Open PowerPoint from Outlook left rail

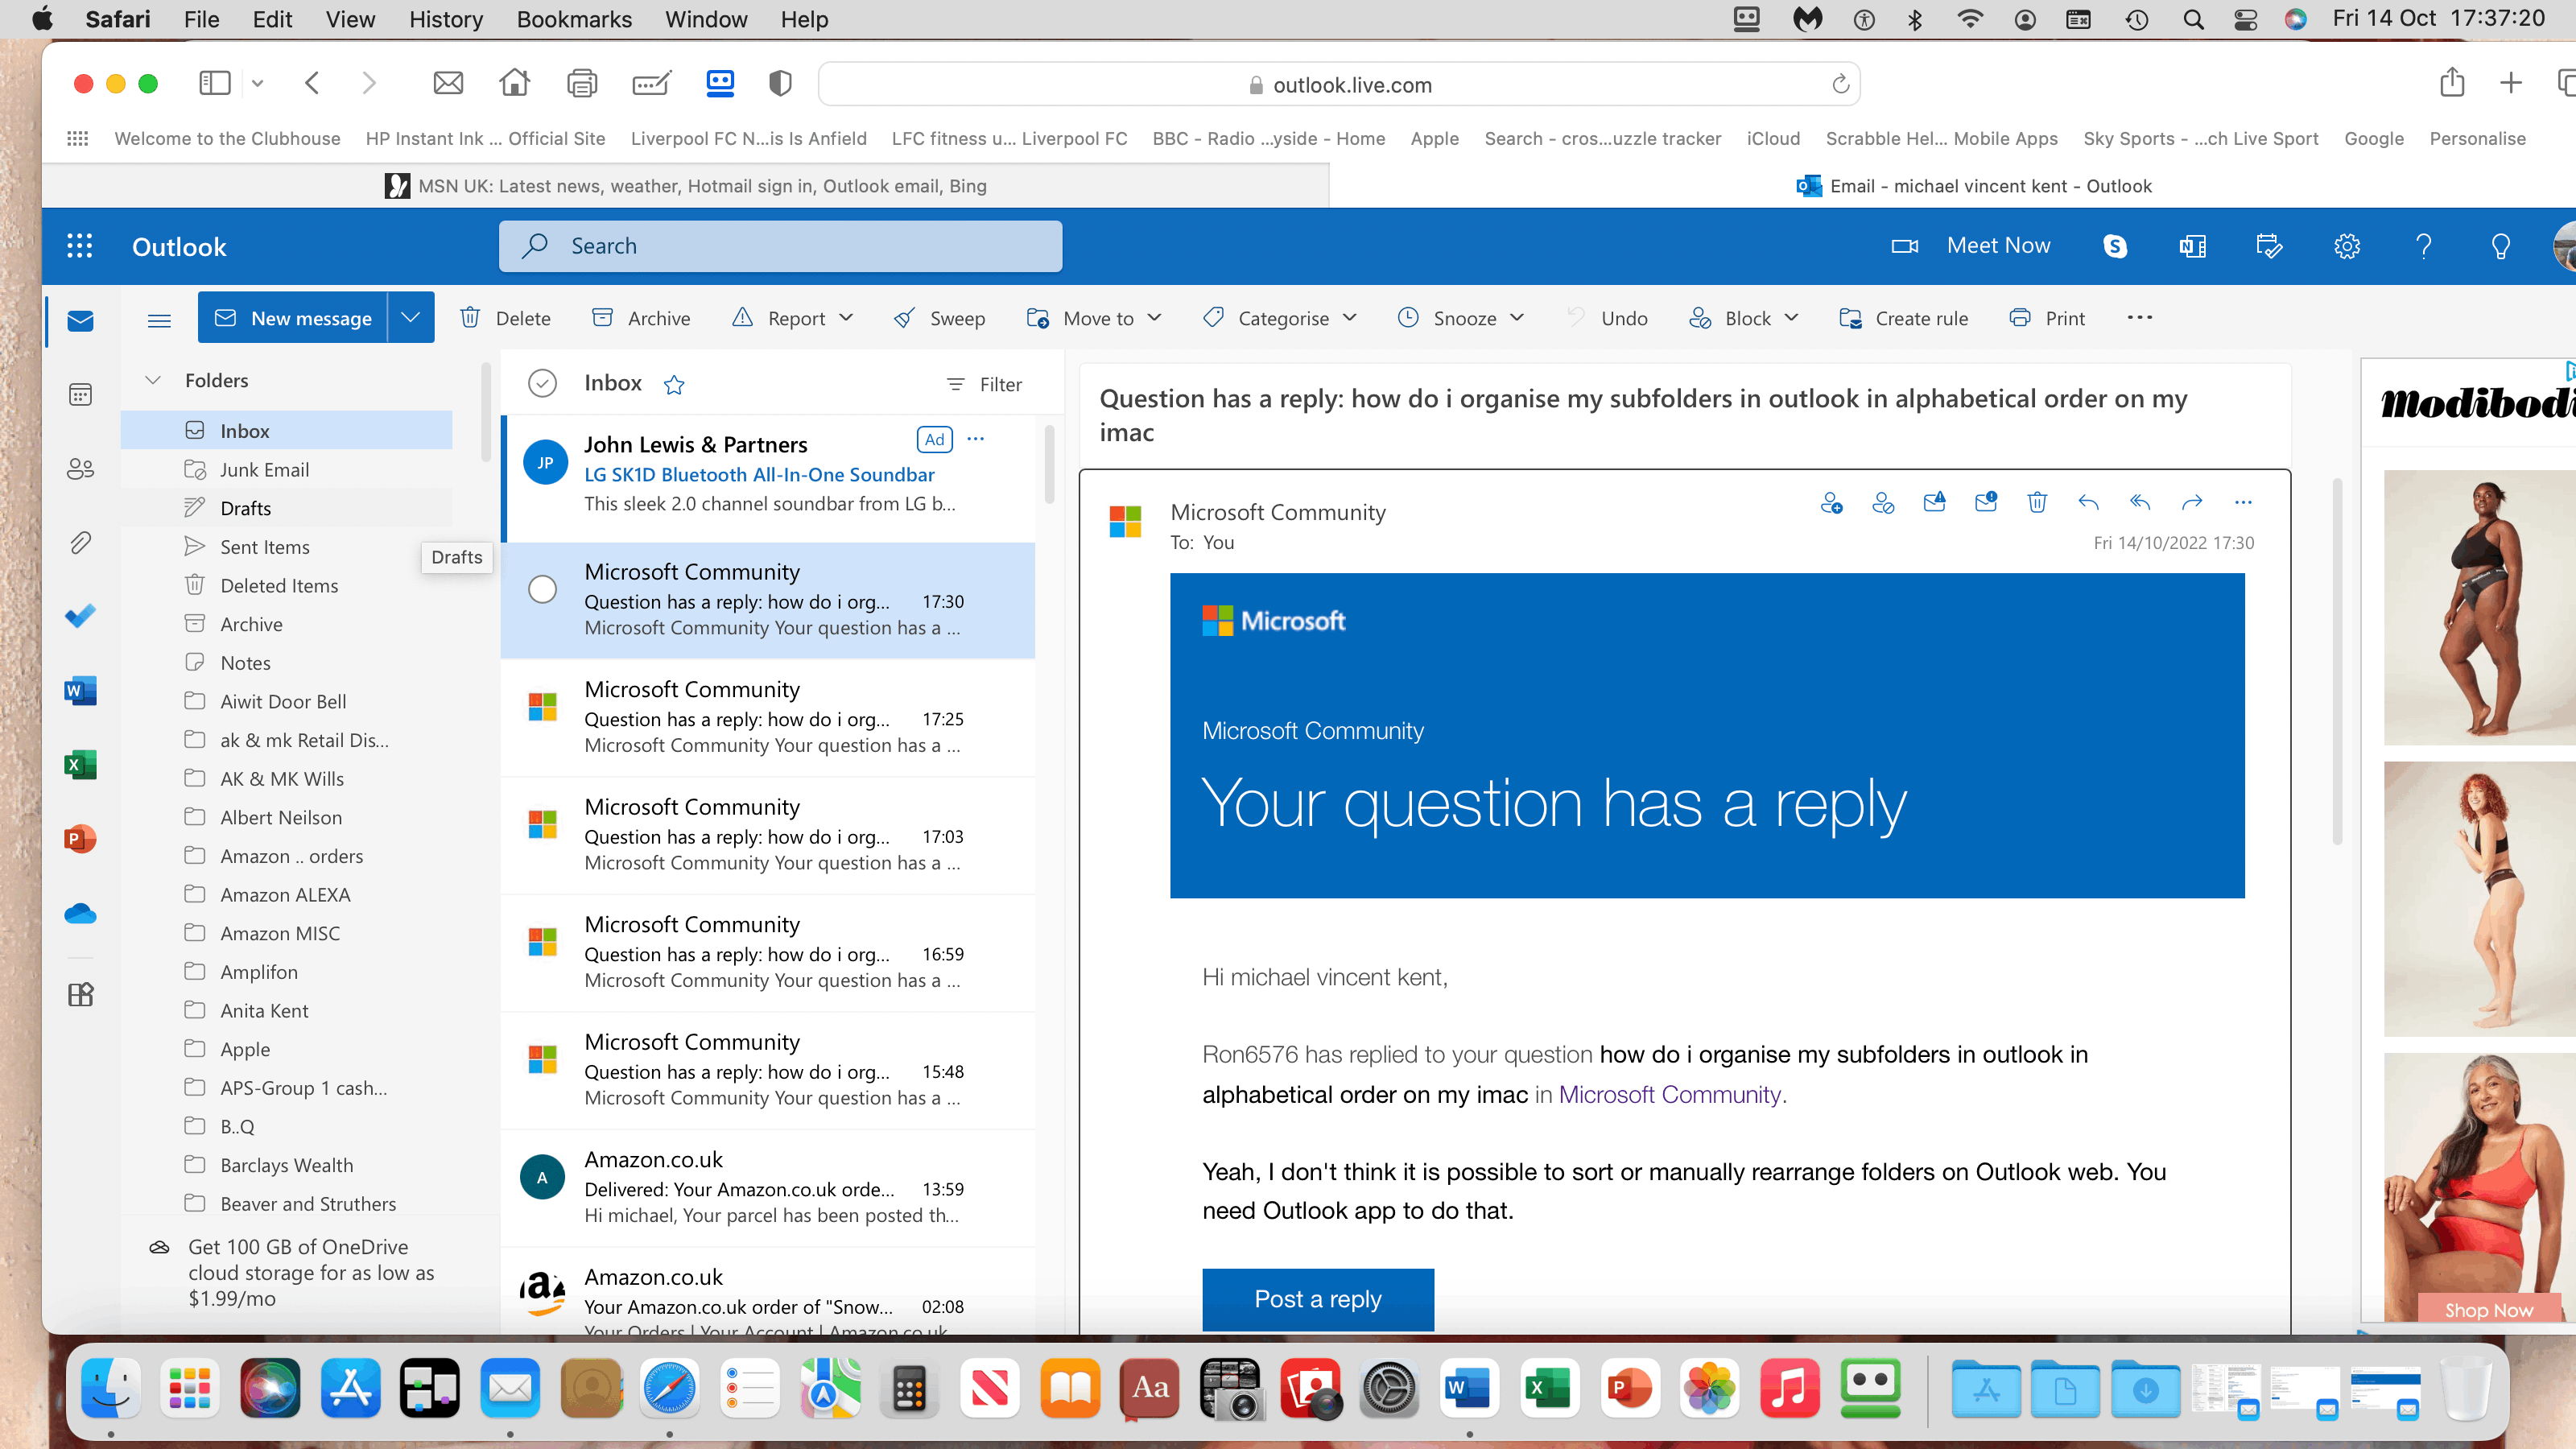(80, 838)
